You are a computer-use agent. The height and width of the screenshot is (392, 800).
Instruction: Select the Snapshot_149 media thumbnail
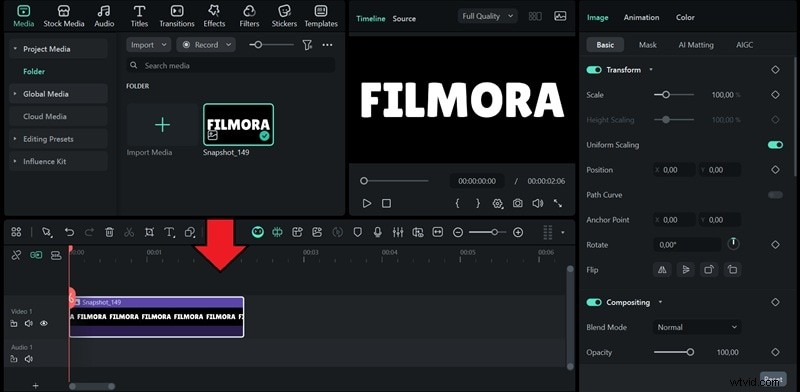238,125
